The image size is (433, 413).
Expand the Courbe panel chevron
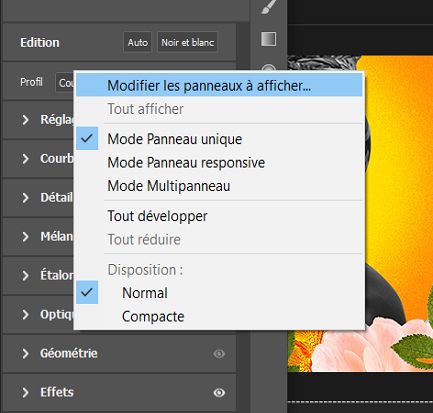coord(25,159)
